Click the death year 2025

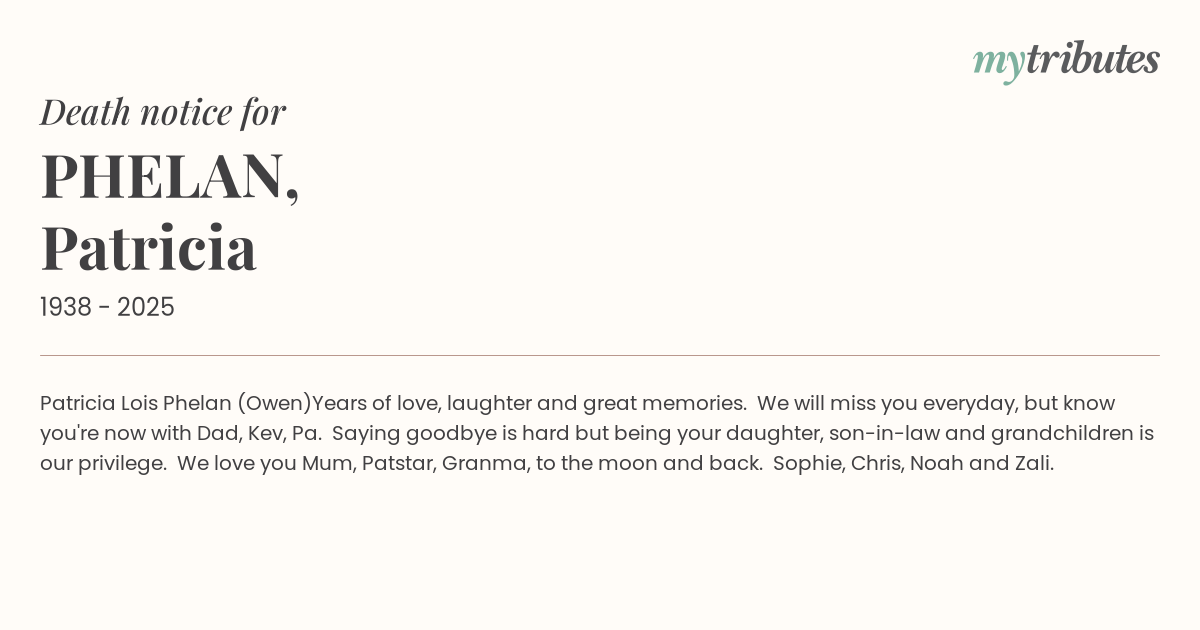[146, 308]
